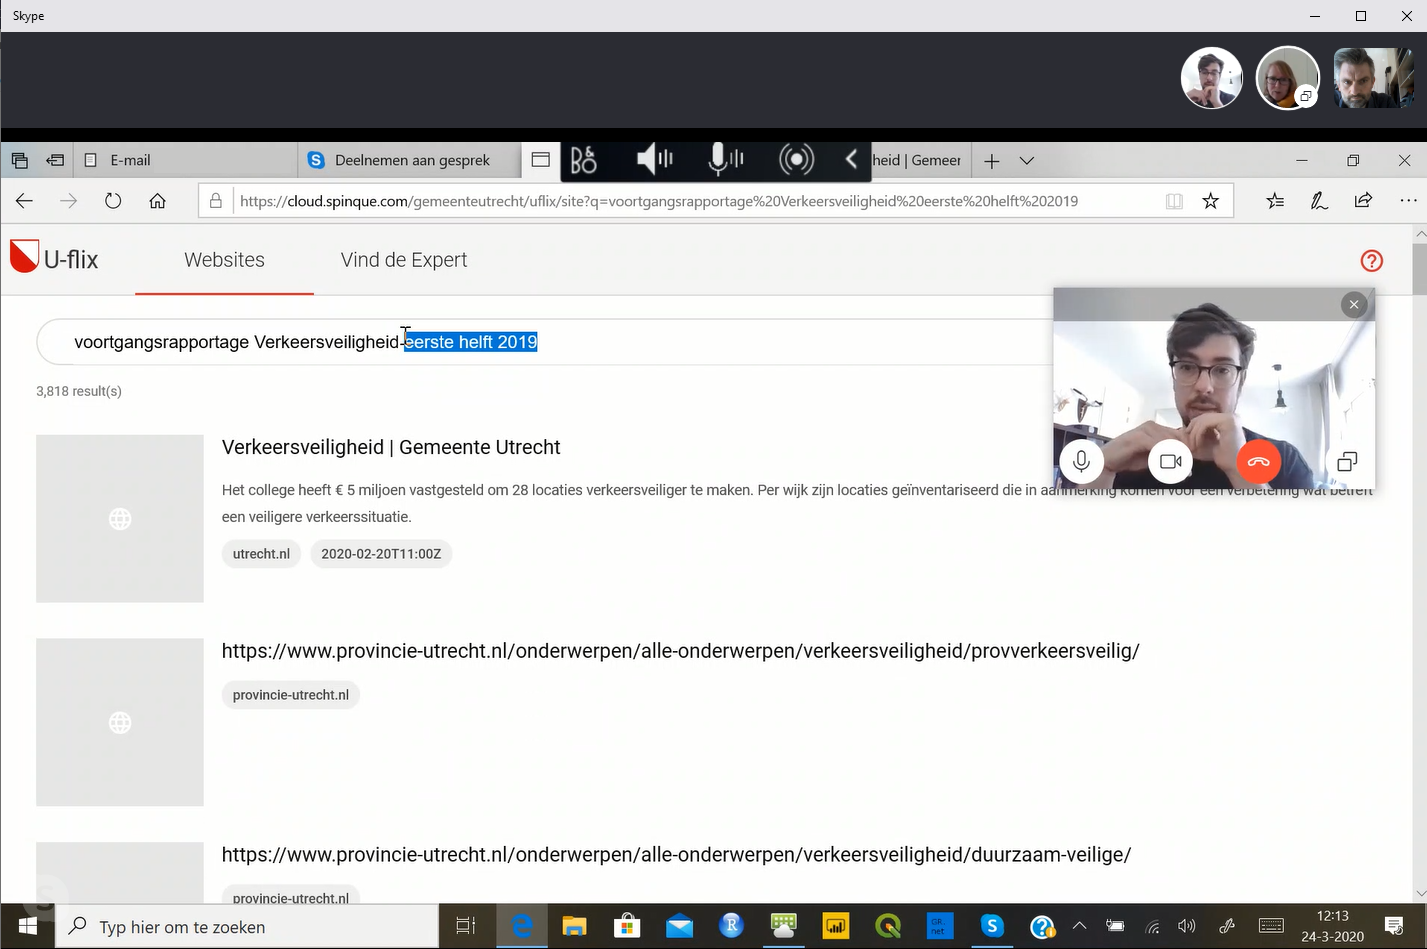The height and width of the screenshot is (949, 1427).
Task: Share this page icon
Action: tap(1363, 201)
